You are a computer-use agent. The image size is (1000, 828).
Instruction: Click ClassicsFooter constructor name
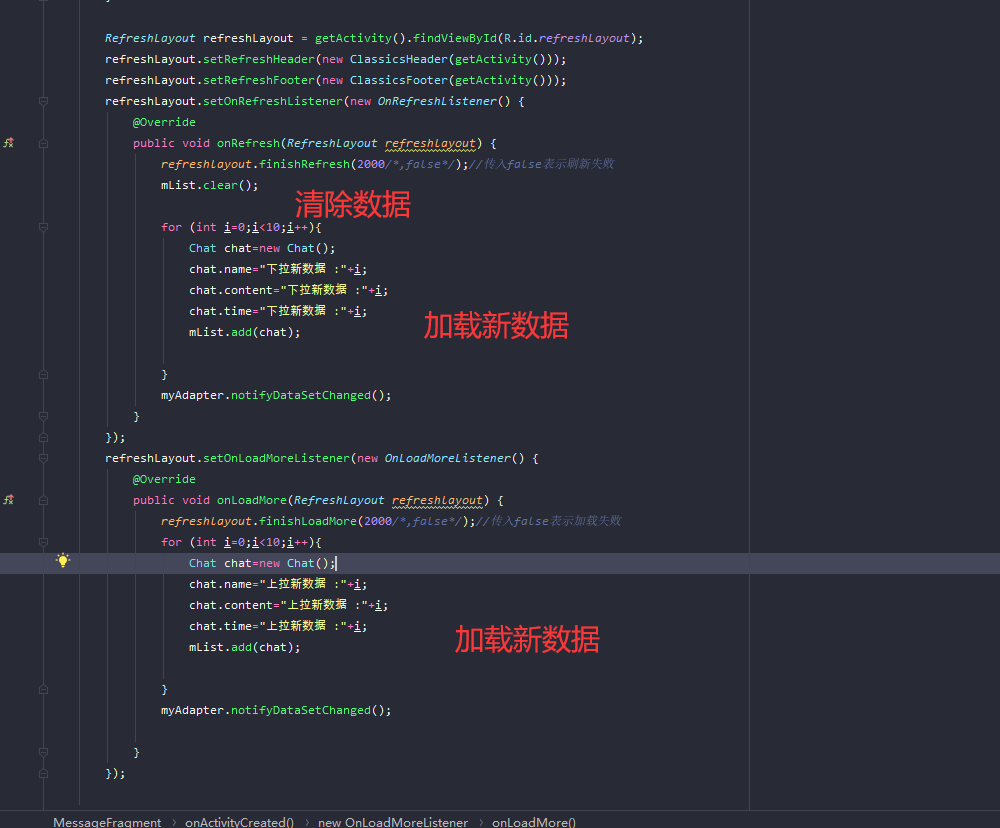pyautogui.click(x=399, y=80)
